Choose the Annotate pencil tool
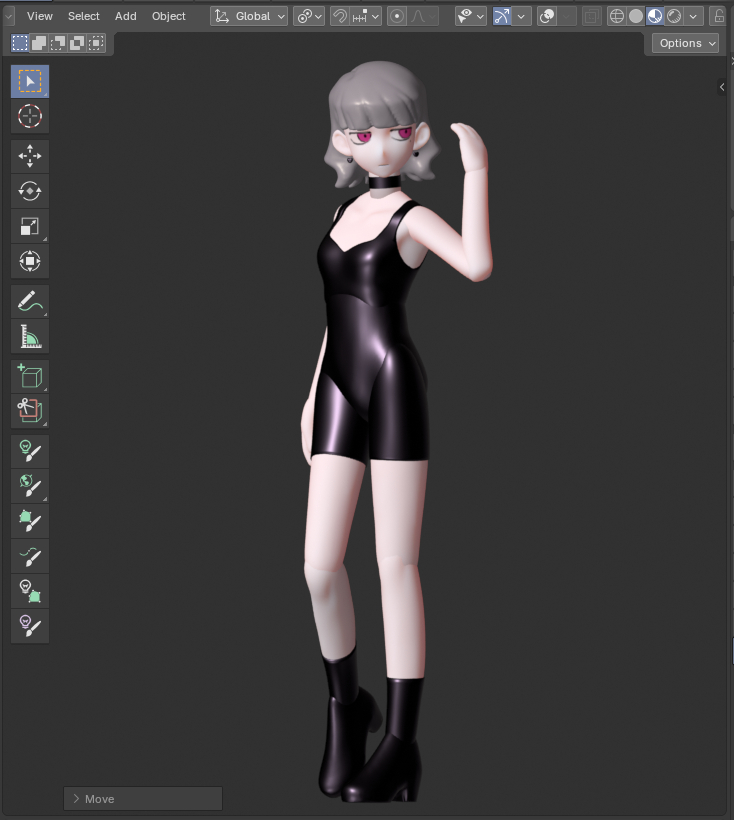 [30, 301]
